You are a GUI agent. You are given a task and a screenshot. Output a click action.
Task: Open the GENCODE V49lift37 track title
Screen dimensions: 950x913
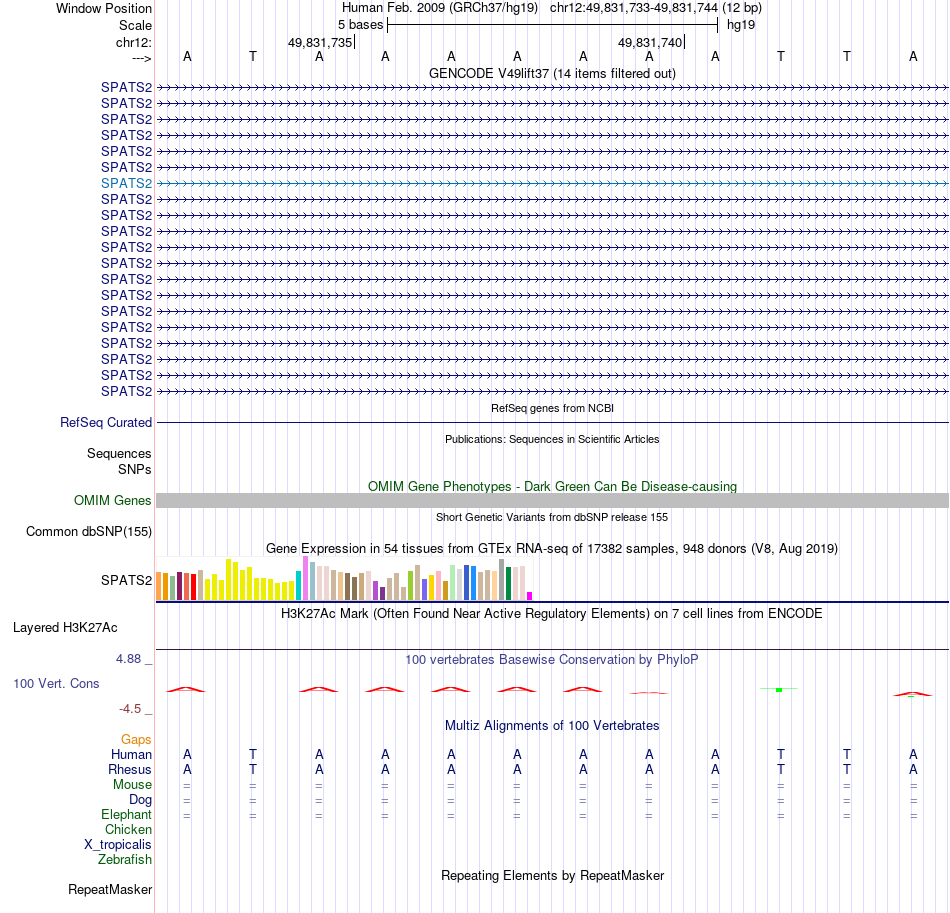tap(552, 73)
